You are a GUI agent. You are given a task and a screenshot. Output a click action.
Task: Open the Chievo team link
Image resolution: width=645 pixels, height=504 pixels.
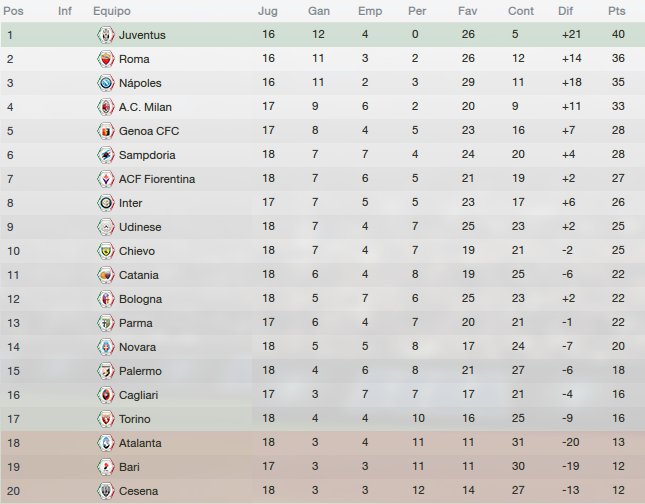click(x=137, y=251)
